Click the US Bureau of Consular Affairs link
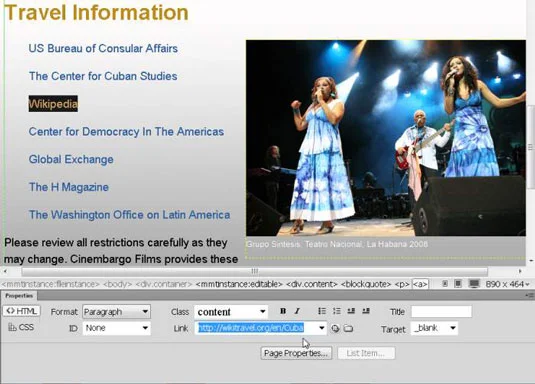Viewport: 535px width, 384px height. 103,48
